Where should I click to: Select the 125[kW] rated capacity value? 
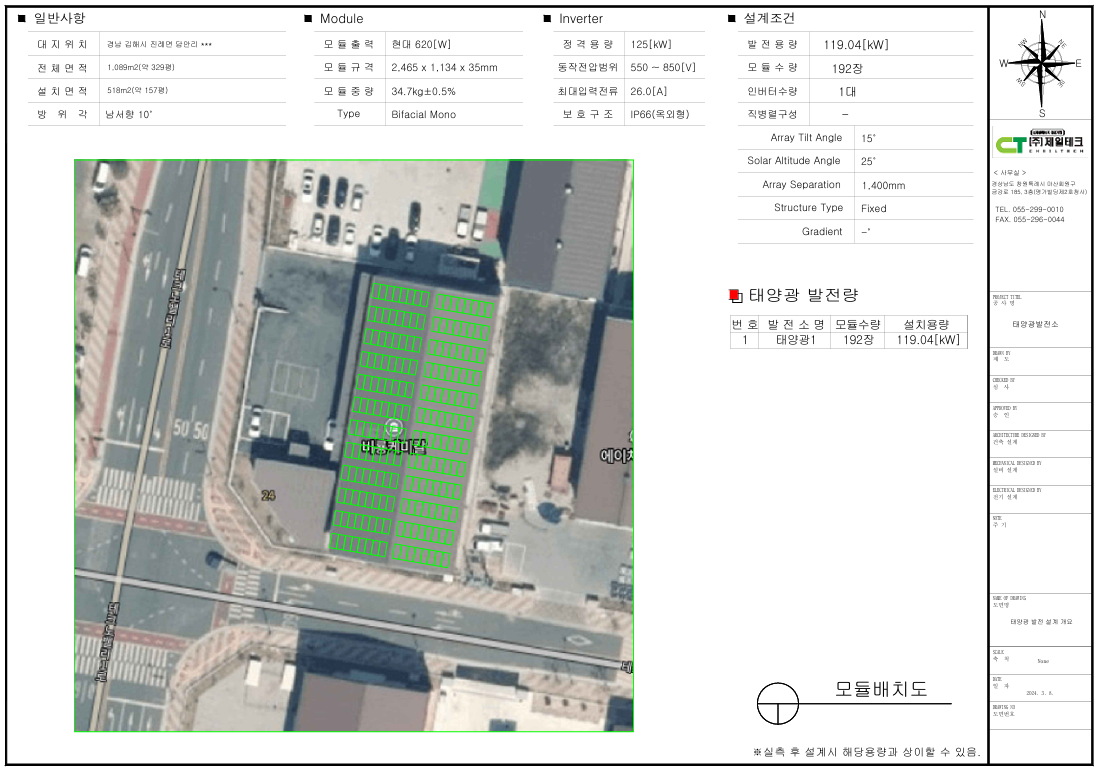(x=650, y=44)
